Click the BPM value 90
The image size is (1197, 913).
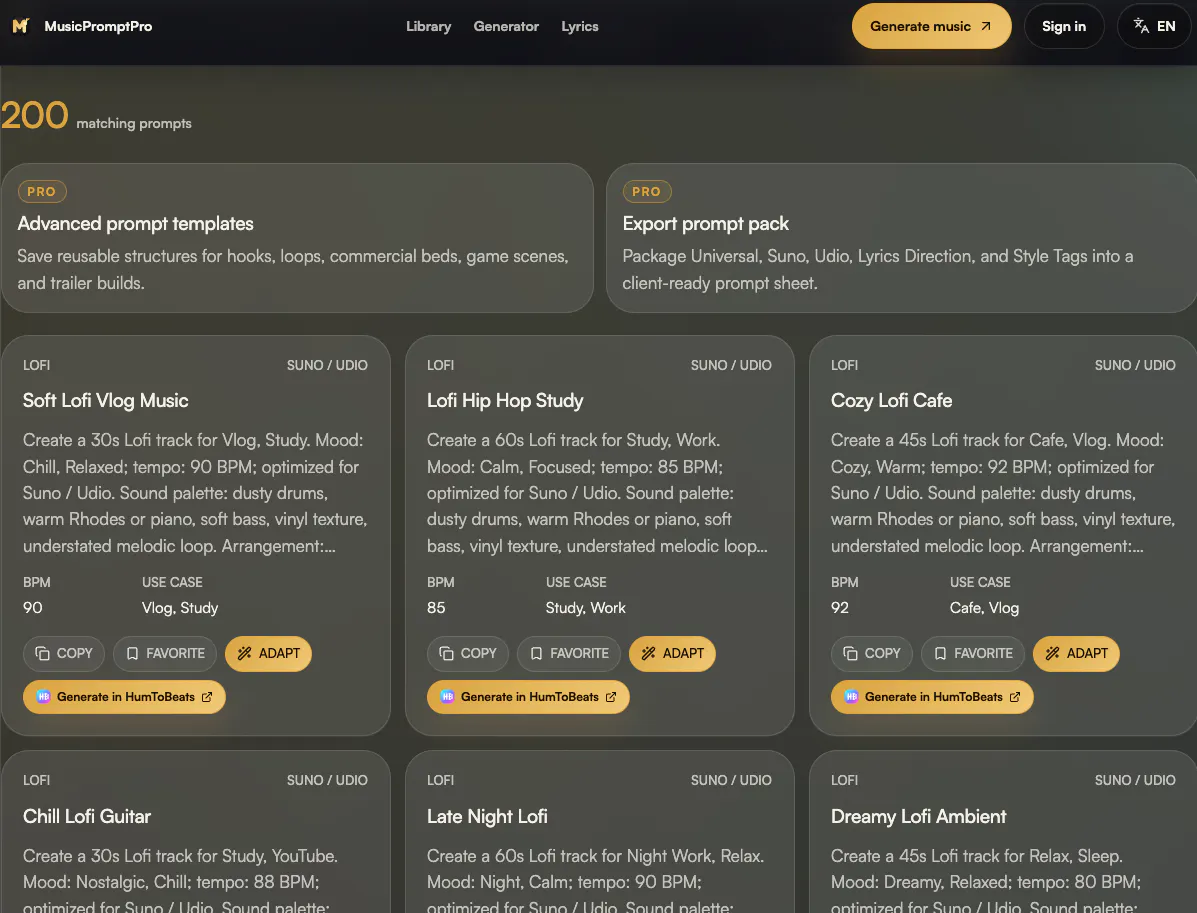(x=33, y=608)
